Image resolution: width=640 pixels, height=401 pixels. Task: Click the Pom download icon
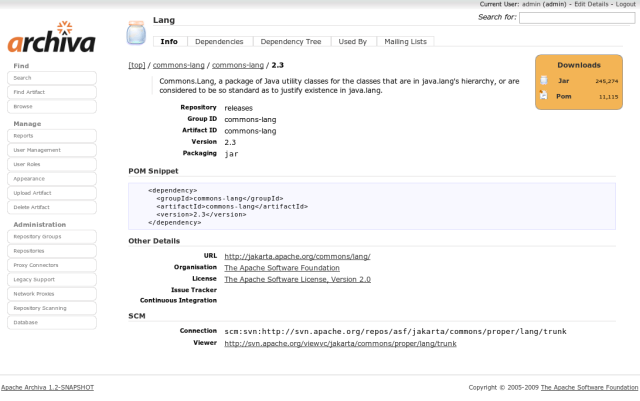click(x=543, y=96)
